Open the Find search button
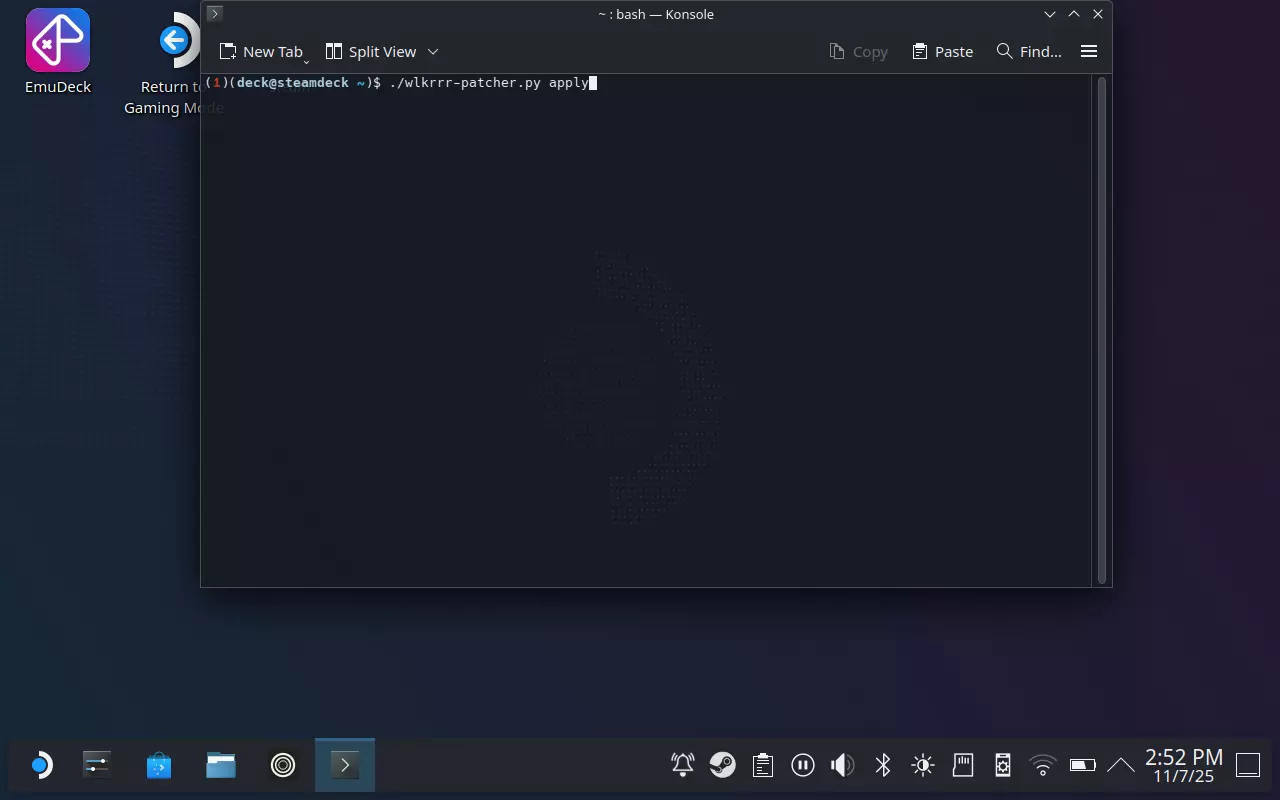Screen dimensions: 1280x800 tap(1029, 52)
